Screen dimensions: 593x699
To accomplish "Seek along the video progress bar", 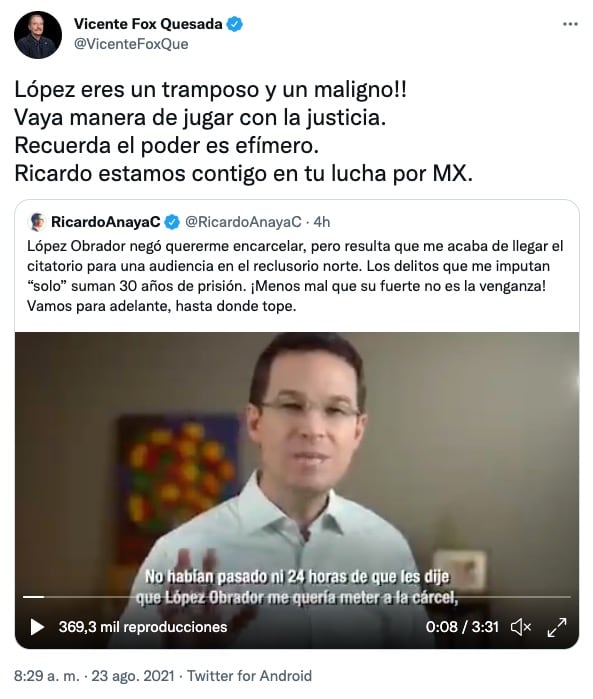I will coord(296,596).
